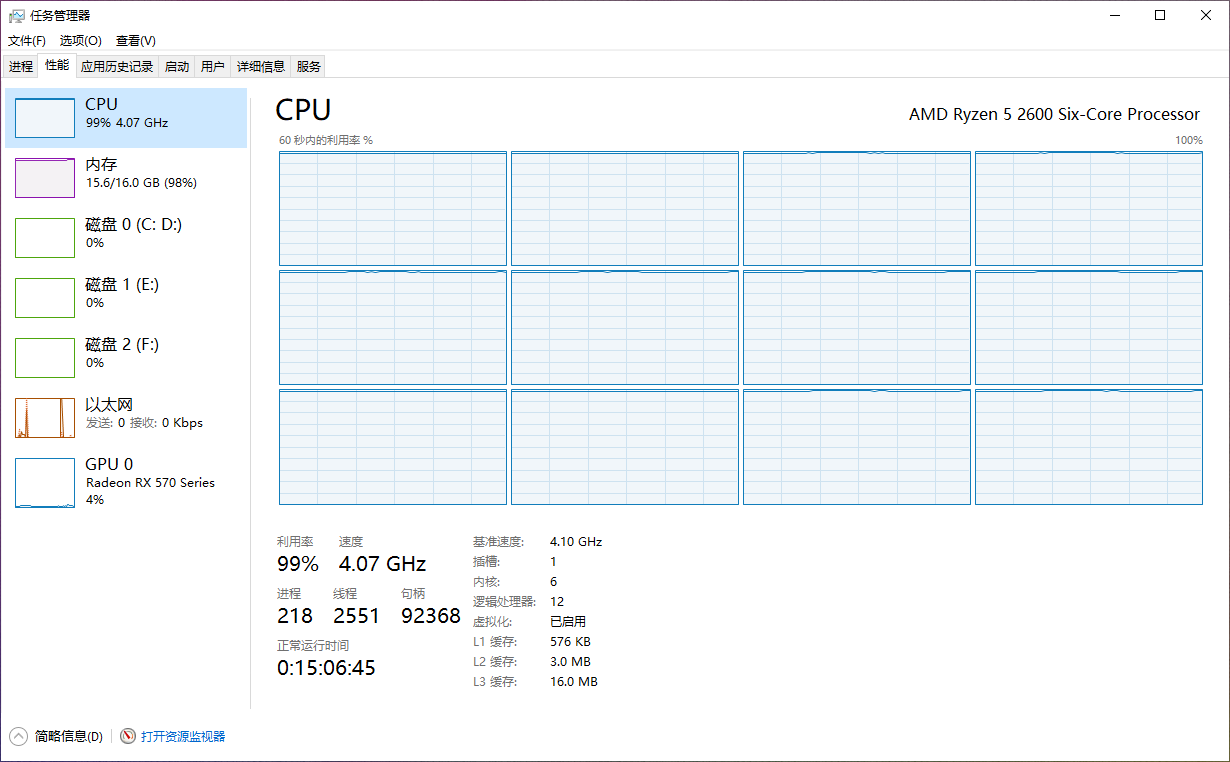Viewport: 1230px width, 762px height.
Task: Open the 选项(O) menu
Action: 80,41
